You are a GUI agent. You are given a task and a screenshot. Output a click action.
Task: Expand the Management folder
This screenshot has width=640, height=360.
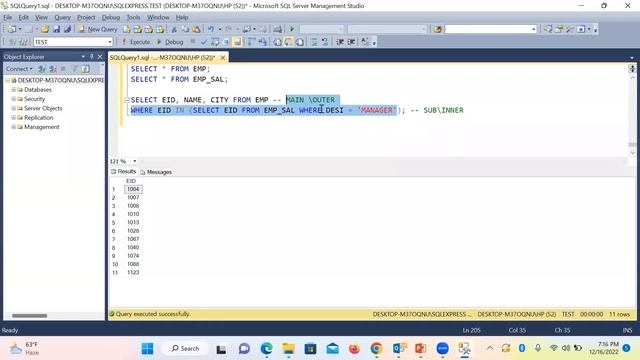click(13, 127)
